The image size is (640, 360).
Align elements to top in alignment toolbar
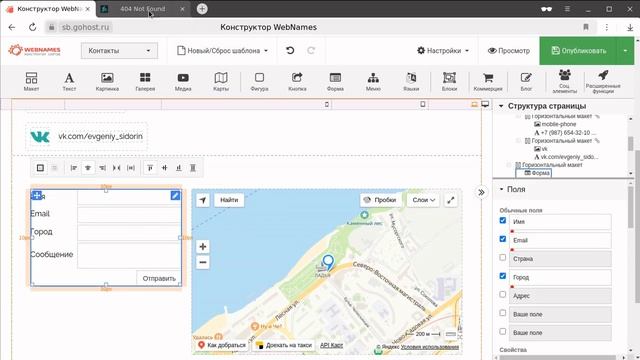pos(150,168)
